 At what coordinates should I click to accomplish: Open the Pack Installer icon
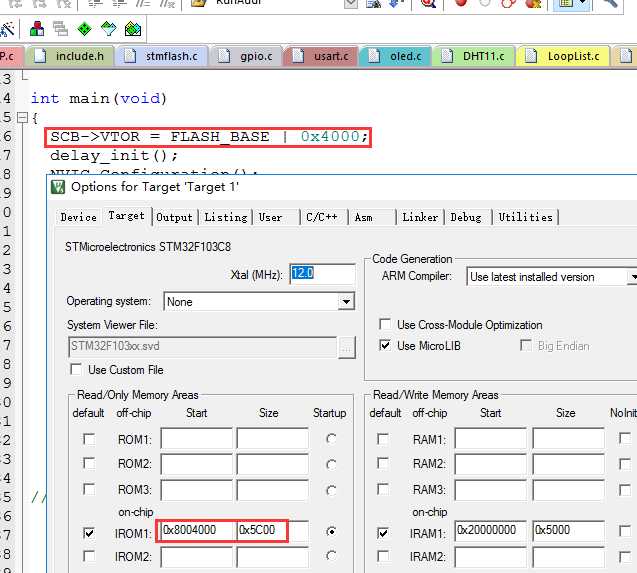(x=133, y=29)
